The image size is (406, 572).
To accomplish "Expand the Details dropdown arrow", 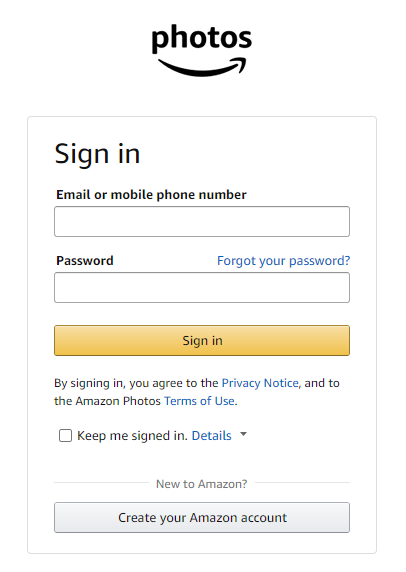I will point(243,434).
